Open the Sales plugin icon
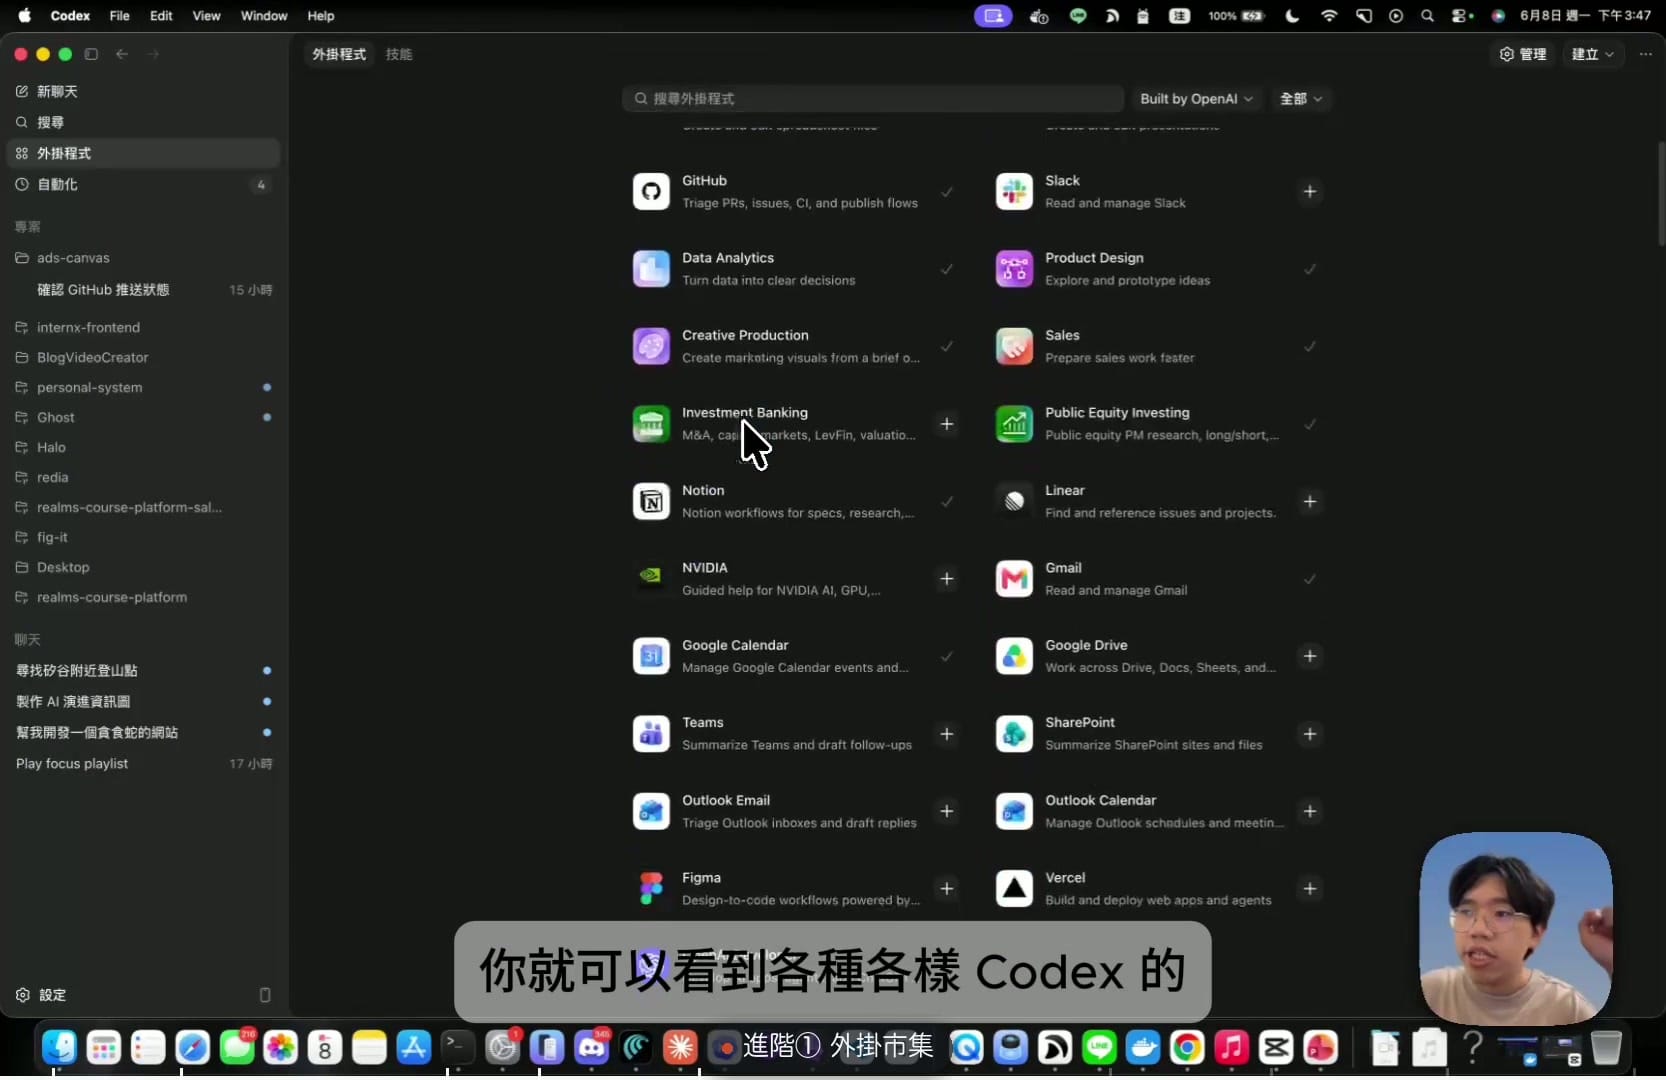The height and width of the screenshot is (1080, 1666). 1014,346
